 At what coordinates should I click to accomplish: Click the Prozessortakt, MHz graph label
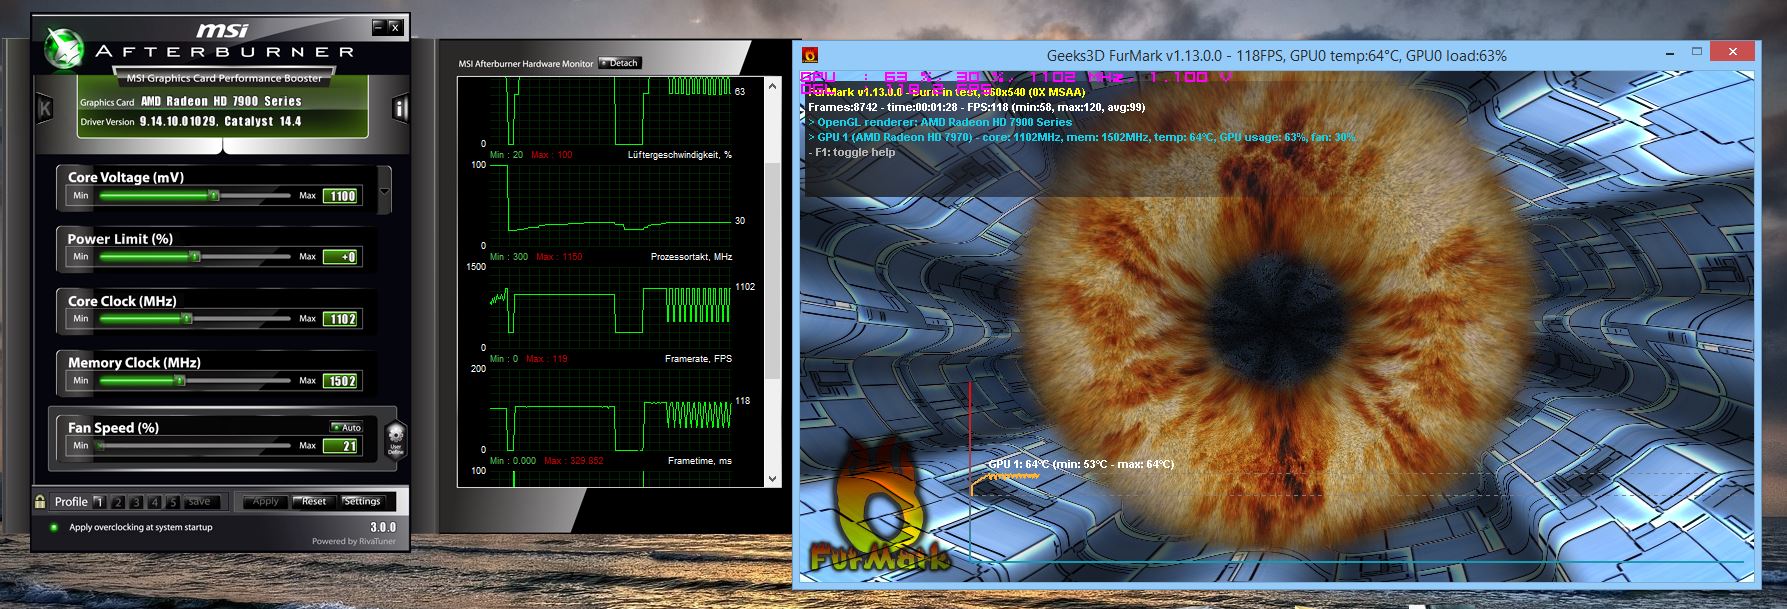691,257
